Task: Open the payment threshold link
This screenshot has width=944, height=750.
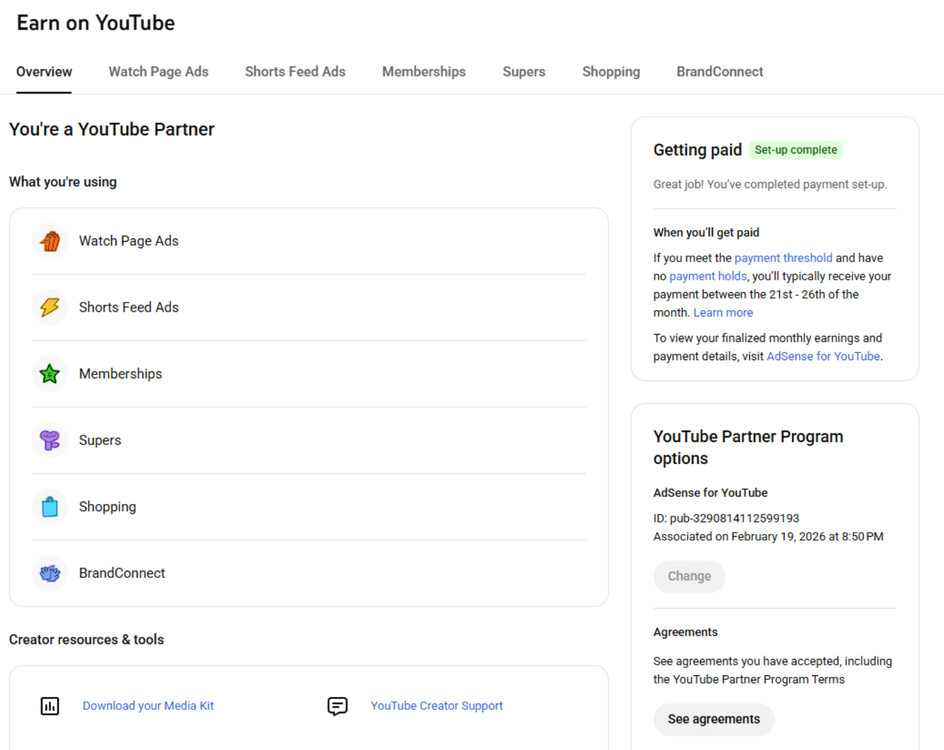Action: tap(783, 258)
